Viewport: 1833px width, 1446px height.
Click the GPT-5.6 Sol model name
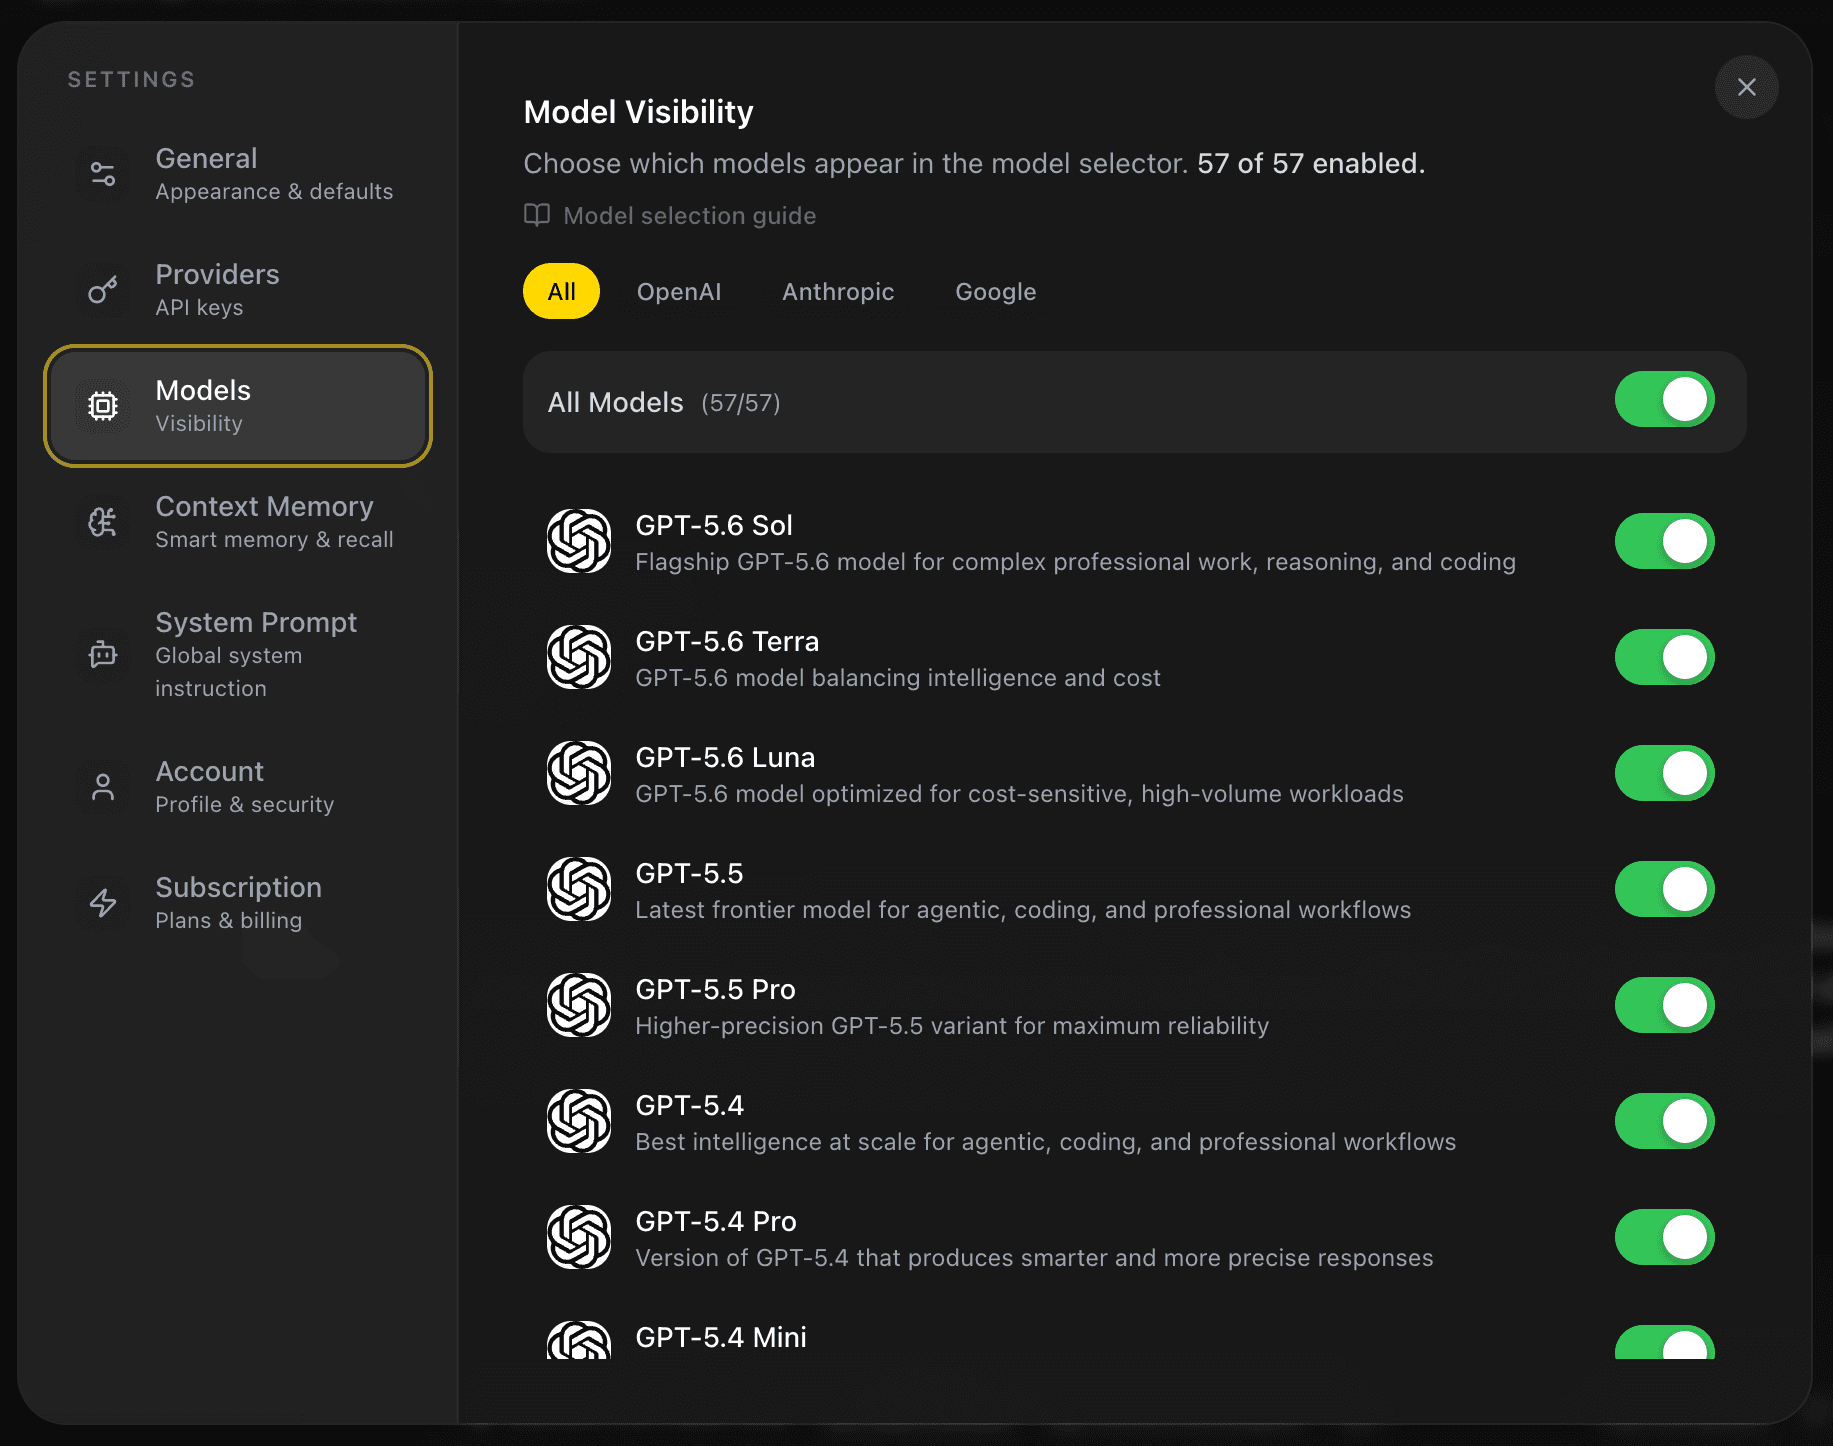(714, 525)
